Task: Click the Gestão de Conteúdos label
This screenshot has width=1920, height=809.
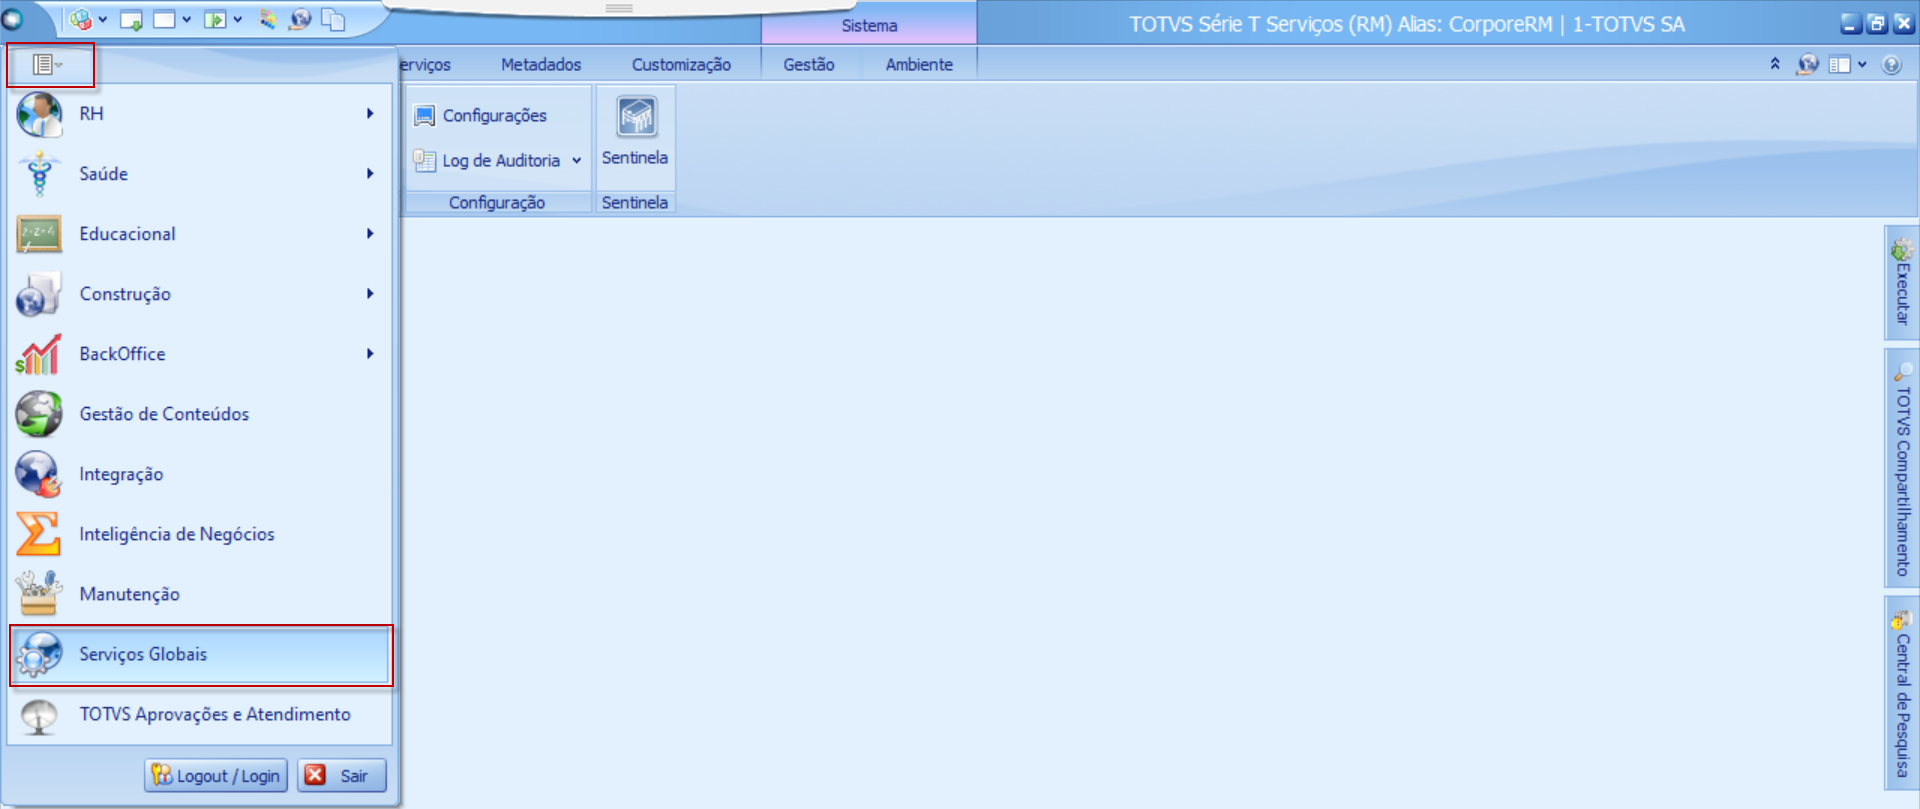Action: pos(164,414)
